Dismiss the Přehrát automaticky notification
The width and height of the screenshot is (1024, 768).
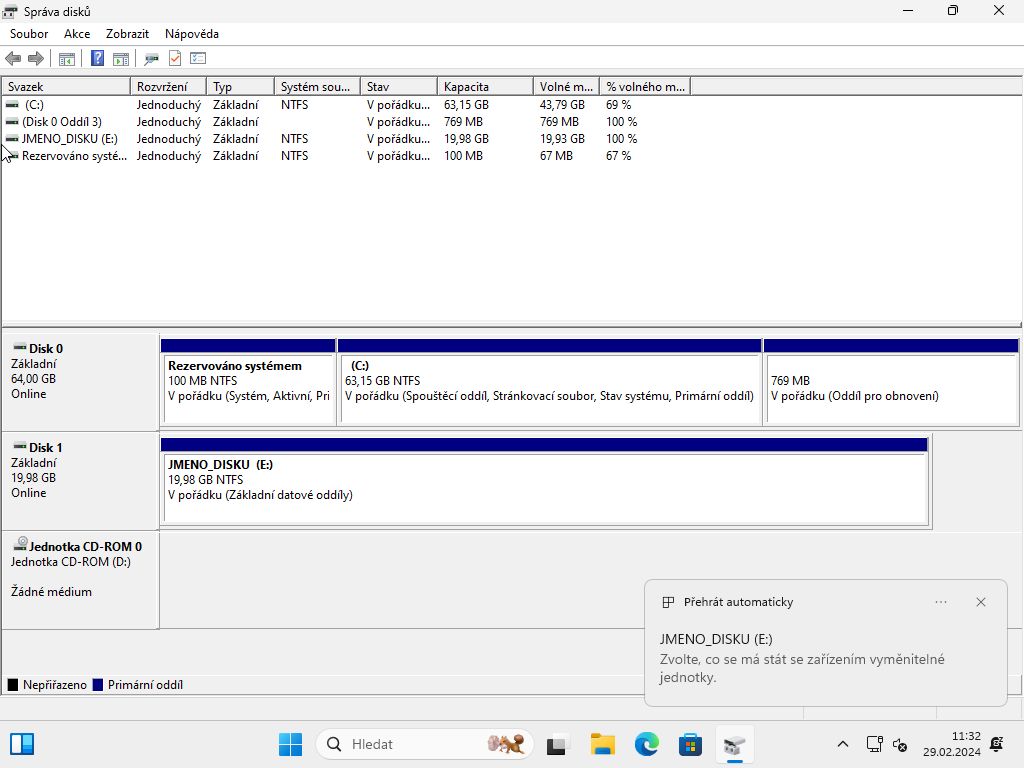981,602
